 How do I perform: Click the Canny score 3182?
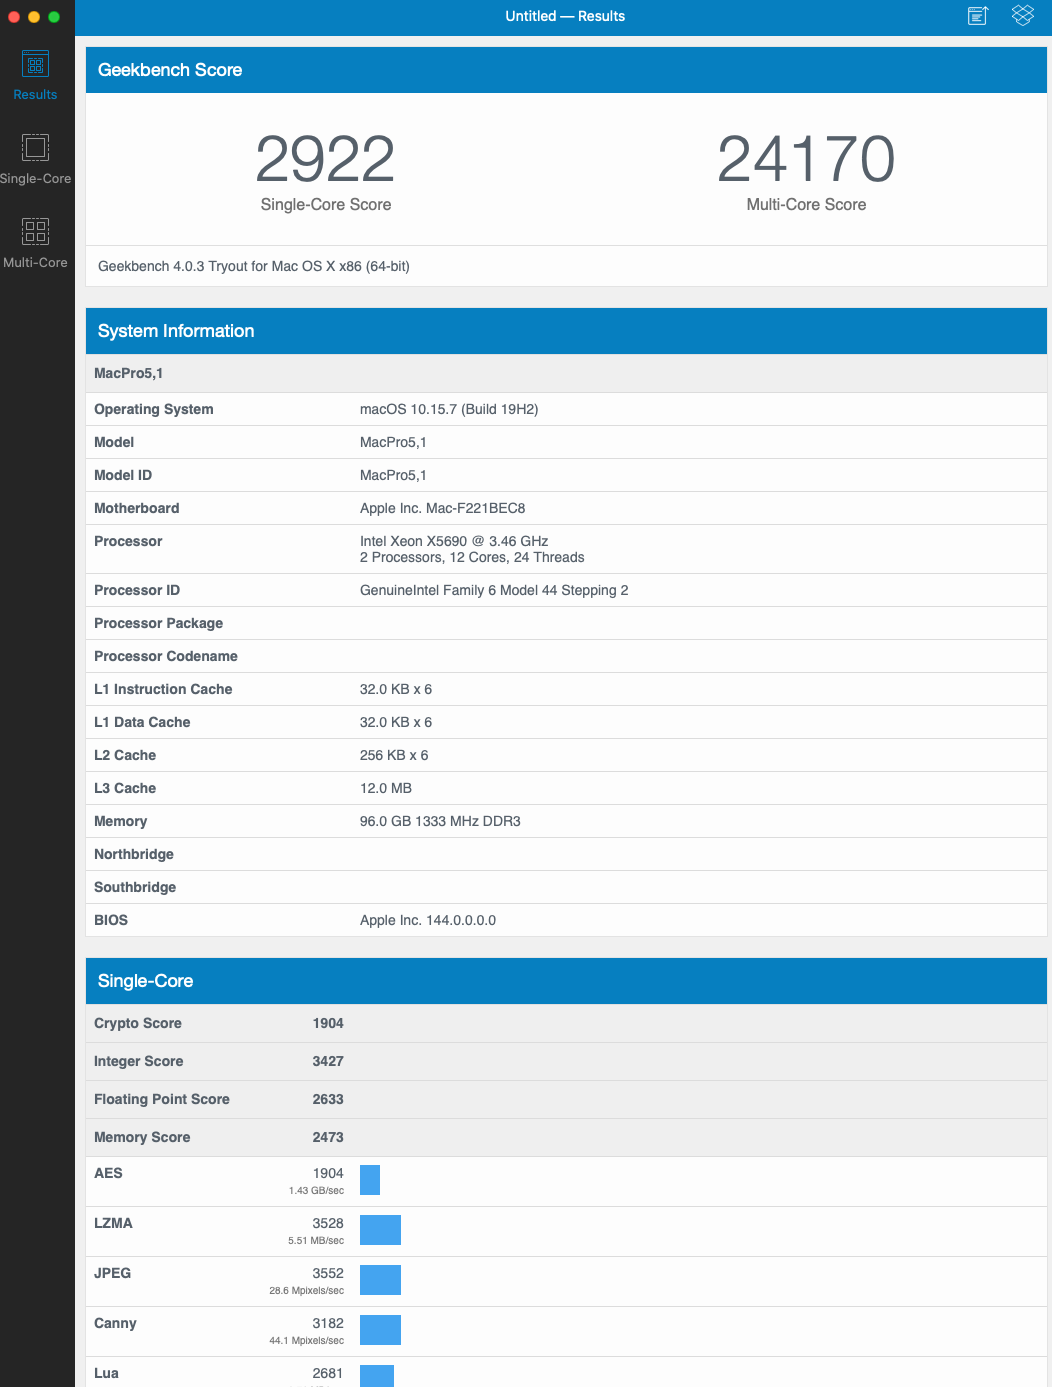click(x=328, y=1323)
